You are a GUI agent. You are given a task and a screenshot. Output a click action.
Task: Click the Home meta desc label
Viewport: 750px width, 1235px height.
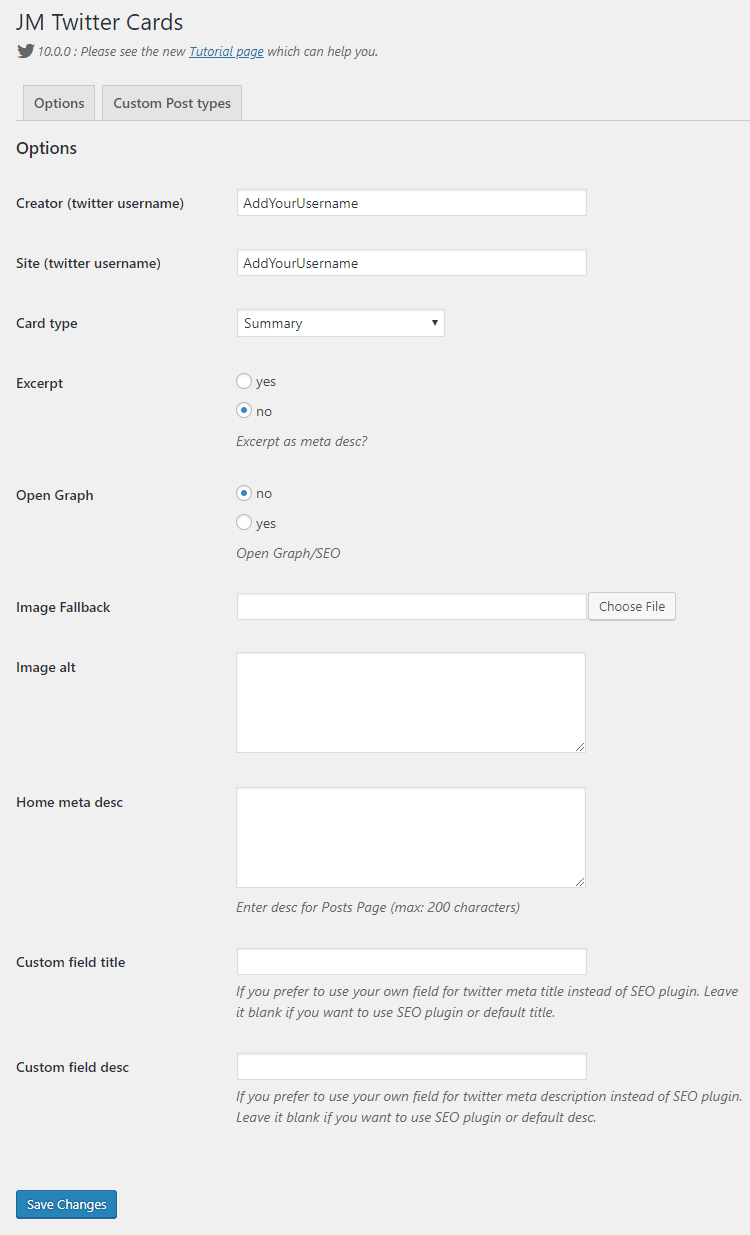70,802
